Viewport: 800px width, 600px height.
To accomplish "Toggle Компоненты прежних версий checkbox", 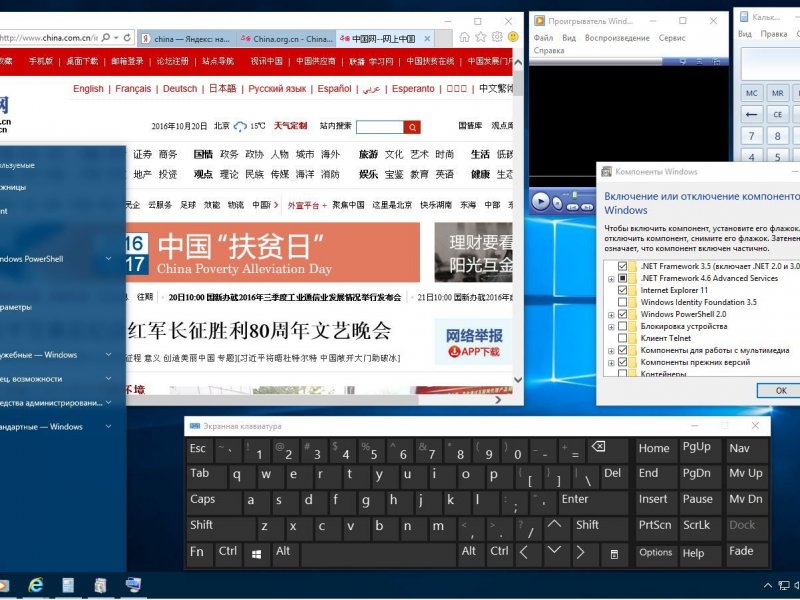I will click(x=622, y=362).
